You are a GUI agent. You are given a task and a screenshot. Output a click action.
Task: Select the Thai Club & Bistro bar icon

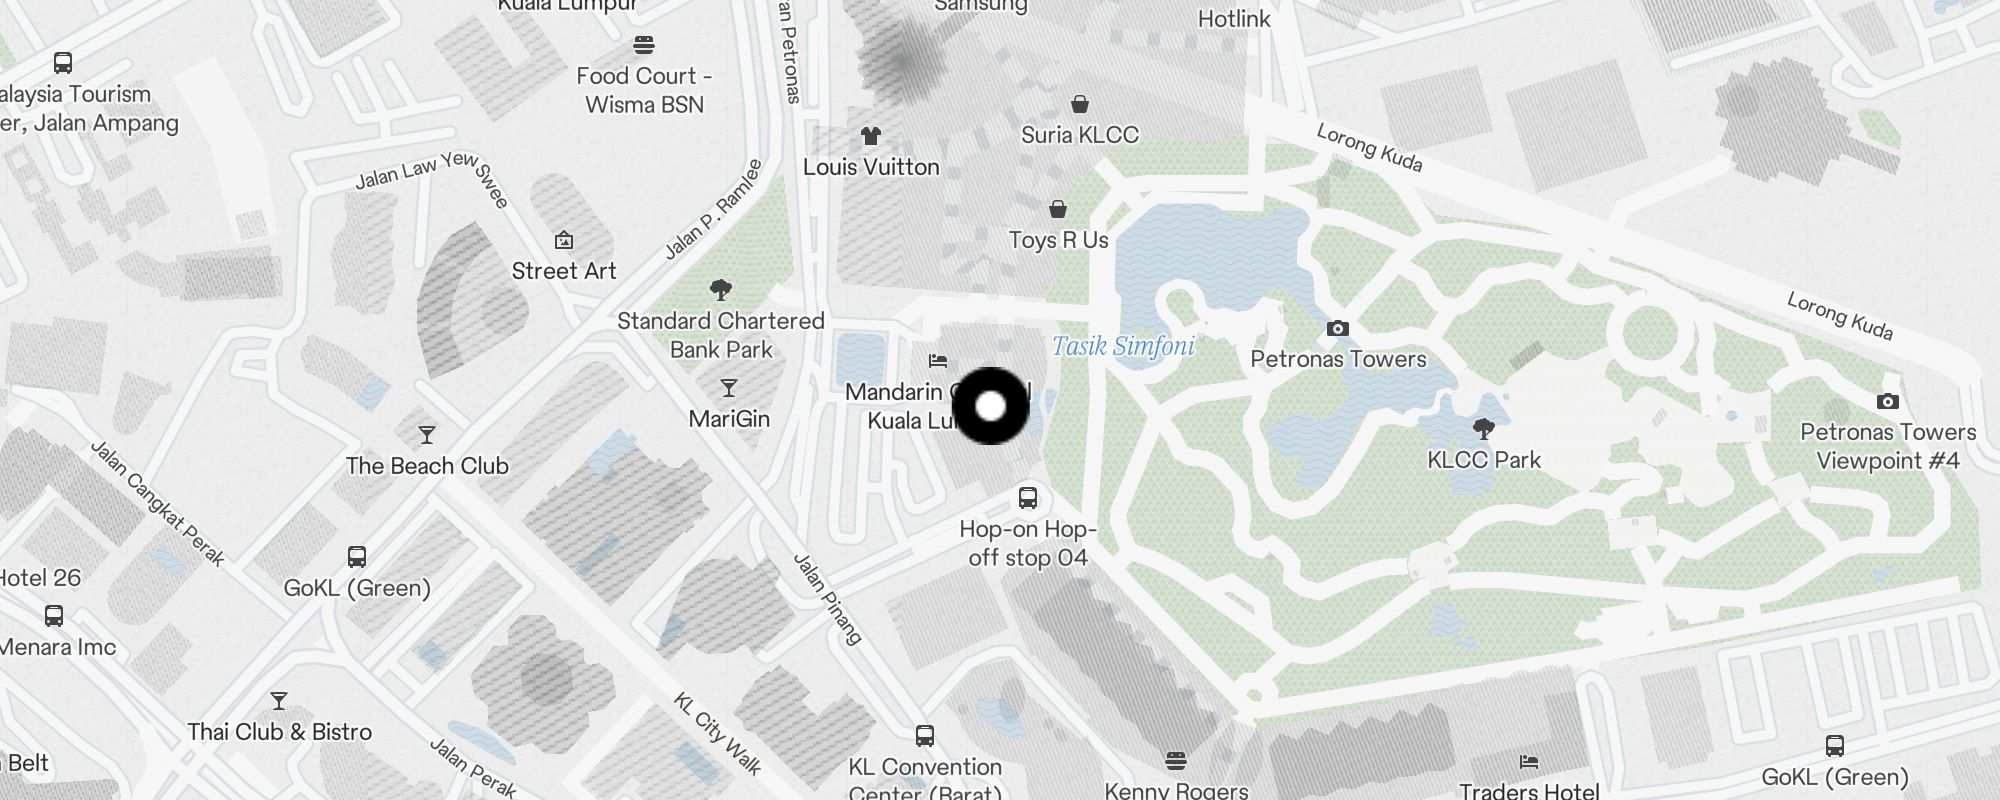point(279,701)
